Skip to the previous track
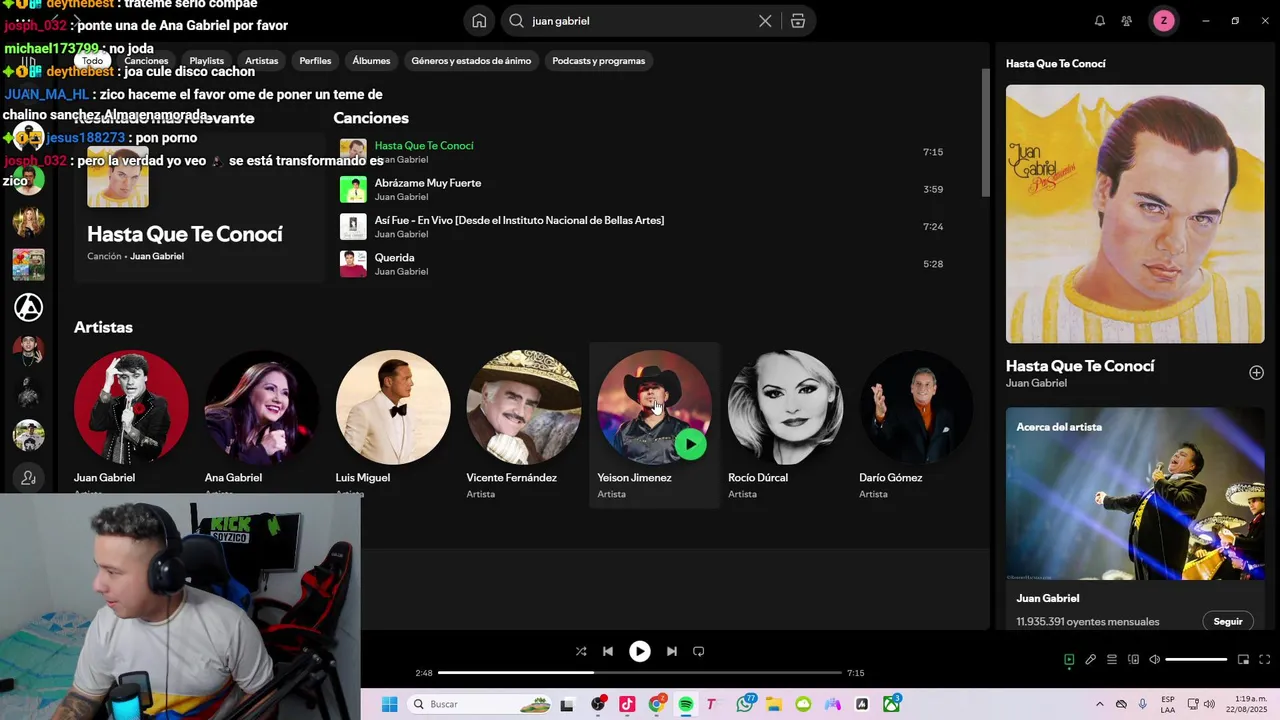Image resolution: width=1280 pixels, height=720 pixels. (608, 651)
